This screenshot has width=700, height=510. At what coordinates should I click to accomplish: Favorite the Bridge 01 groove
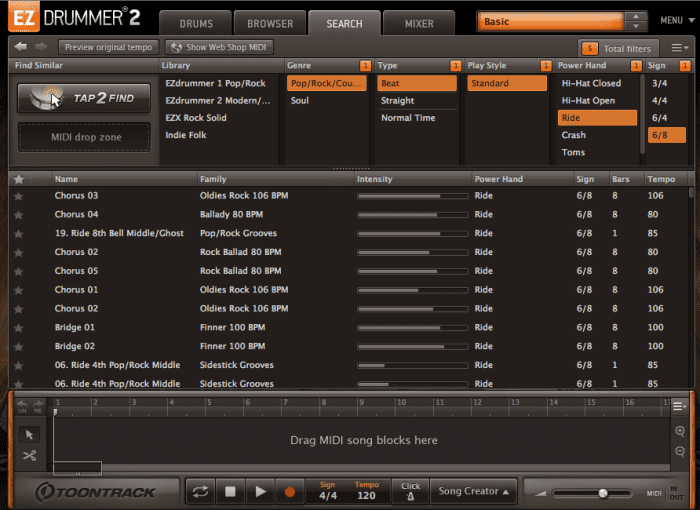pyautogui.click(x=19, y=328)
